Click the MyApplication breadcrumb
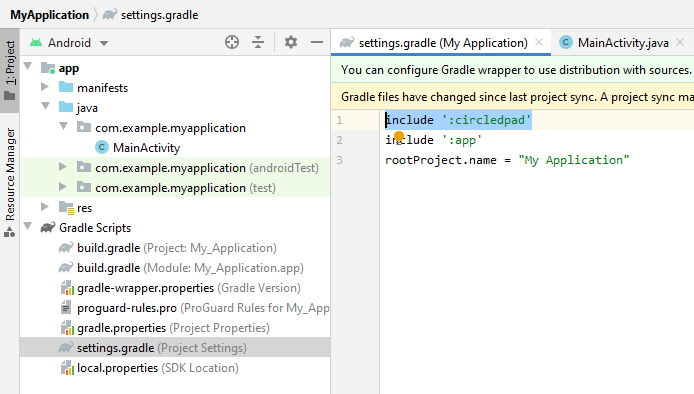Screen dimensions: 694x394 tap(50, 15)
